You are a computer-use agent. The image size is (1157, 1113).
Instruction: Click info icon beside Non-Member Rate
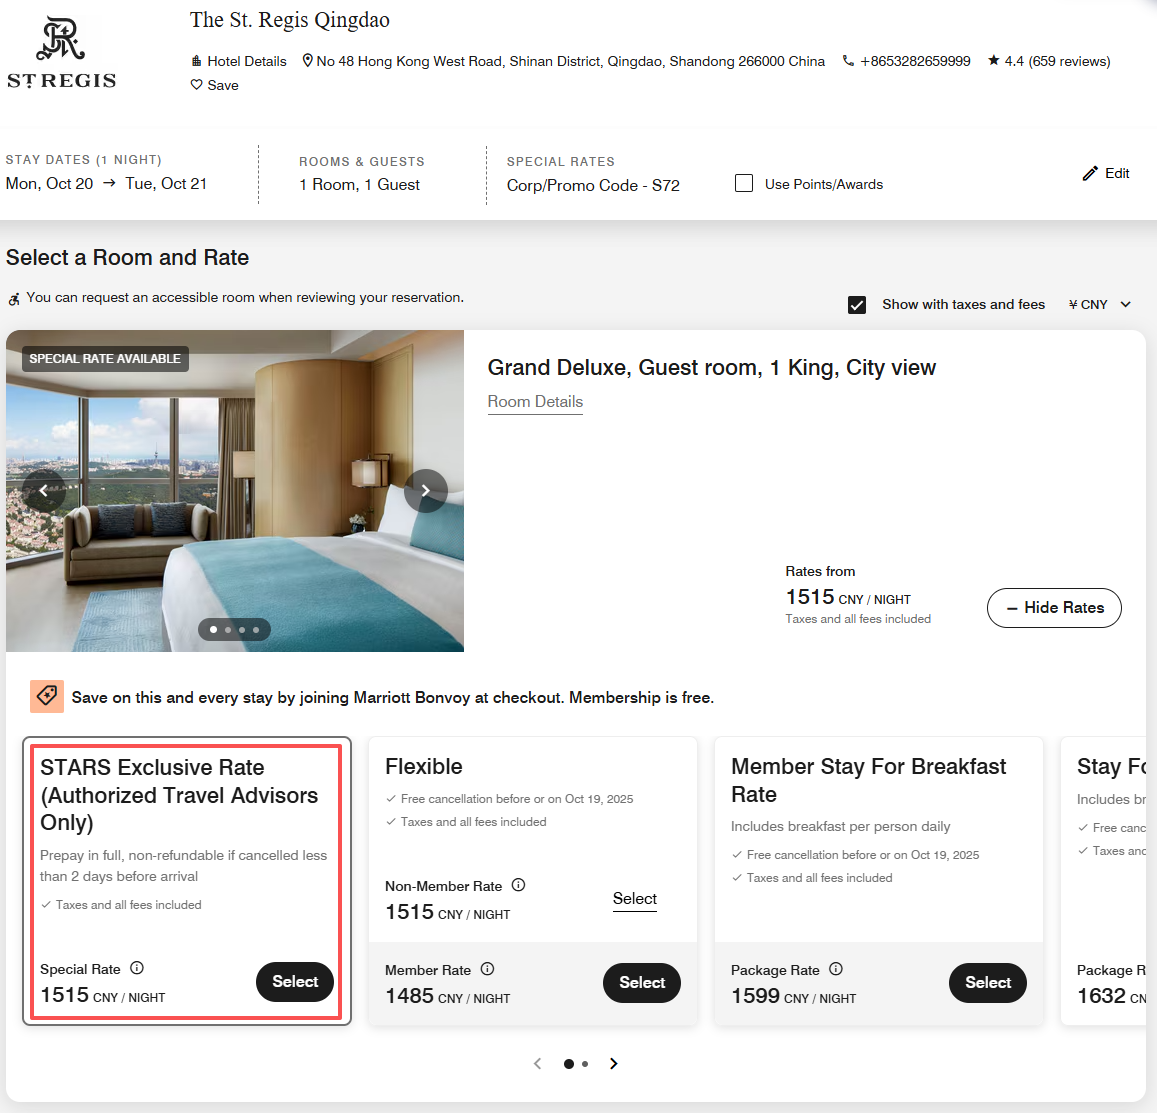[518, 885]
